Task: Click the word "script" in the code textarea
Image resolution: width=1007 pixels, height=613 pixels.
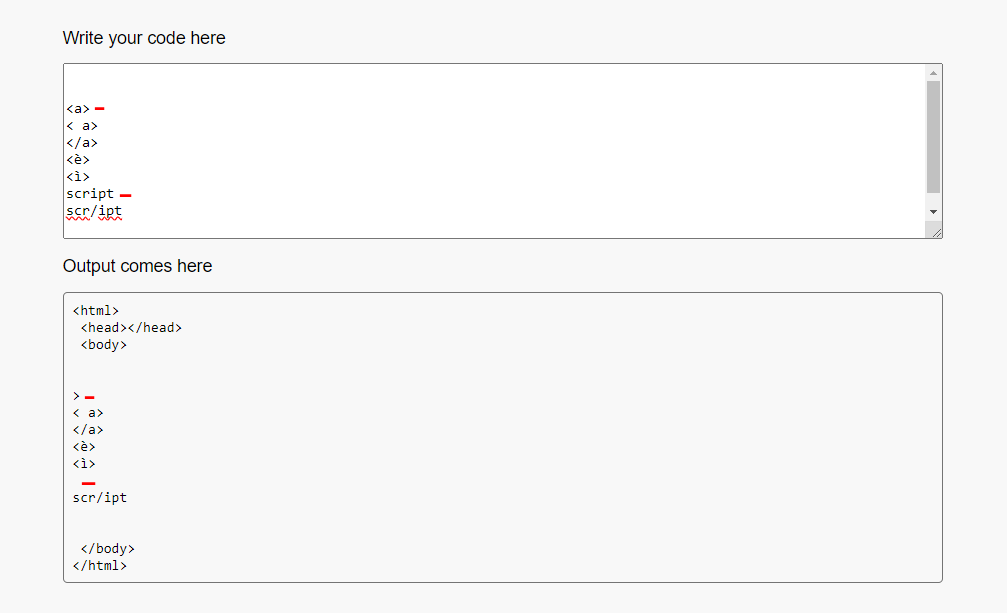Action: point(90,194)
